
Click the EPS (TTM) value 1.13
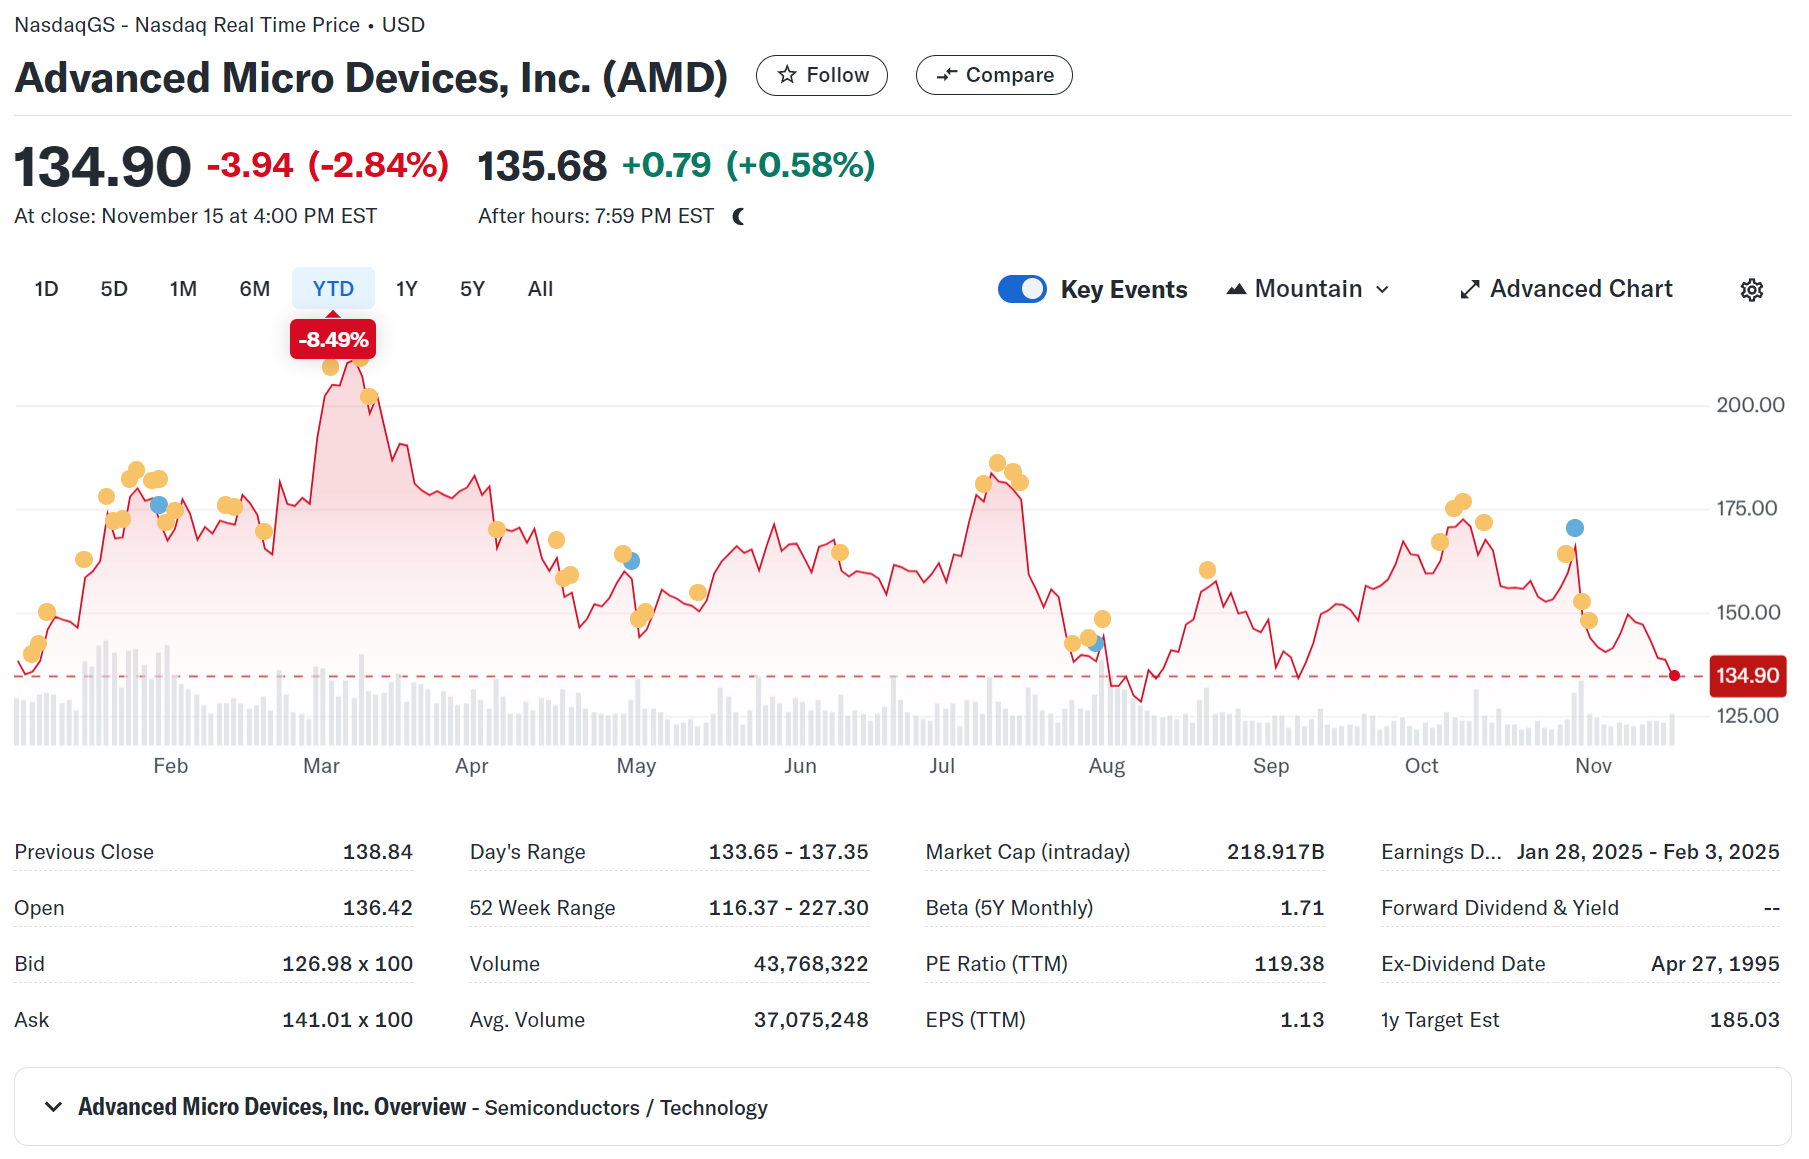pyautogui.click(x=1302, y=1020)
